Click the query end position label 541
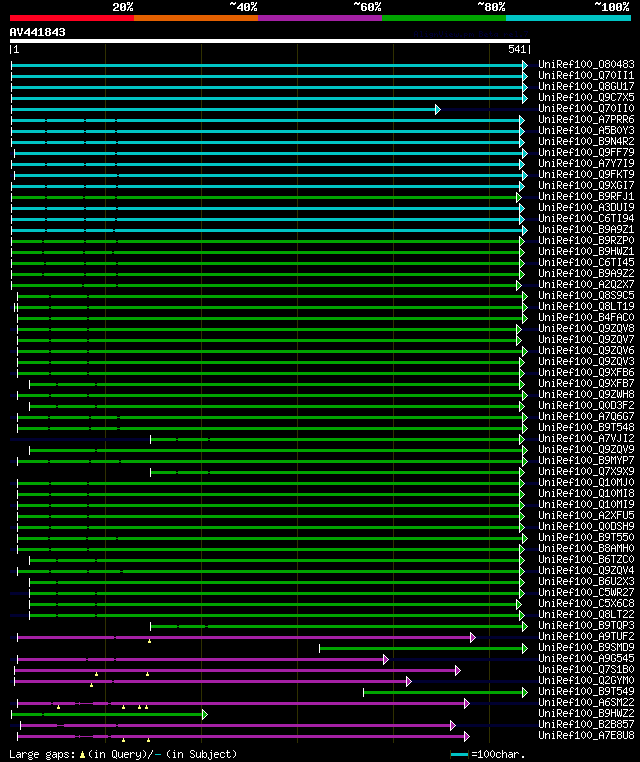Screen dimensions: 640x762 coord(517,50)
